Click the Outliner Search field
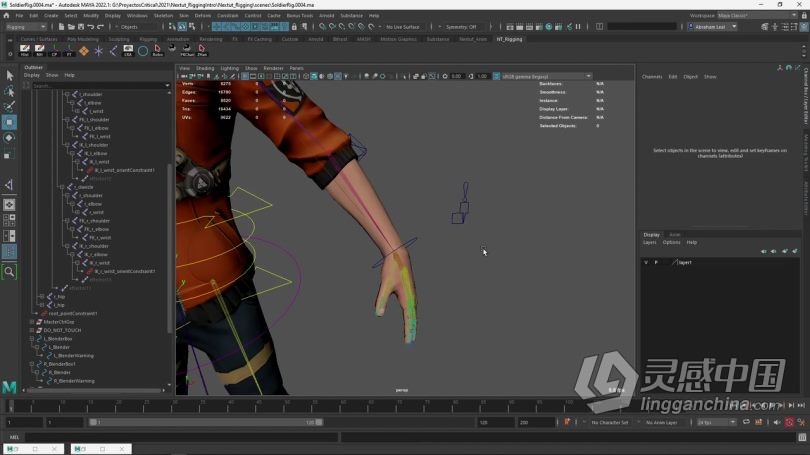 tap(100, 86)
